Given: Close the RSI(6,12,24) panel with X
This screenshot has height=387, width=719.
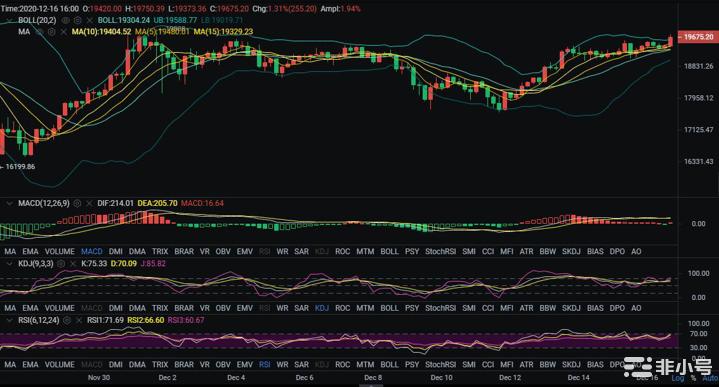Looking at the screenshot, I should [78, 320].
